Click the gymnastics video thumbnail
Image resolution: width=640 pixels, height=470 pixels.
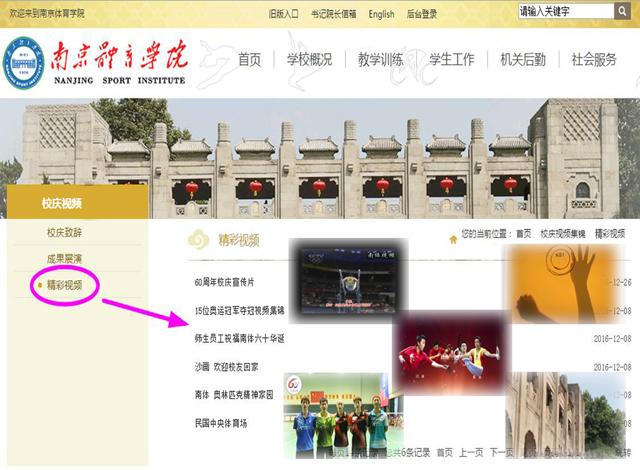(x=348, y=276)
